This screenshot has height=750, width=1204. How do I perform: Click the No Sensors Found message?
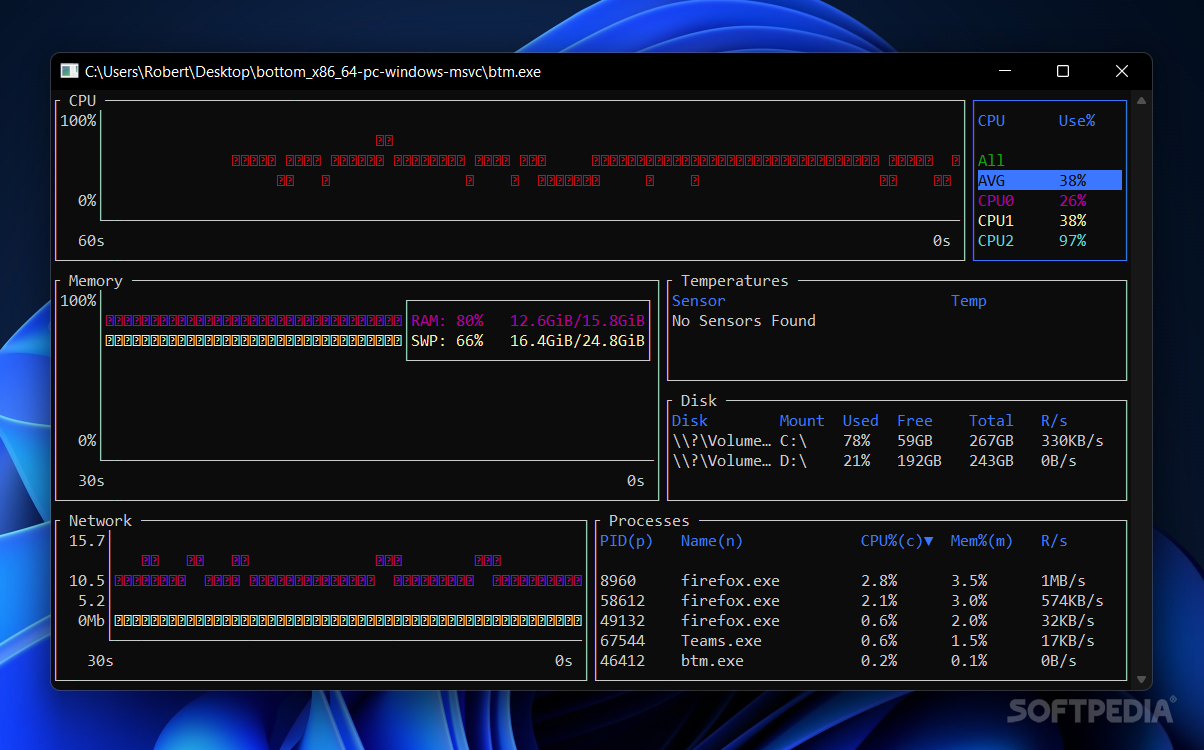743,321
